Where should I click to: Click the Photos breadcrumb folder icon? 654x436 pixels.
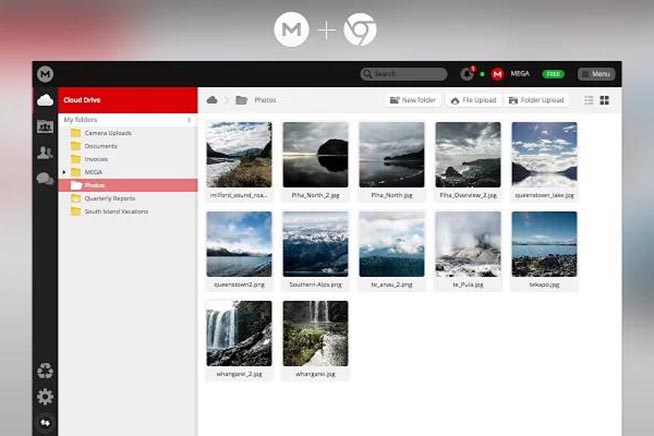click(x=241, y=100)
